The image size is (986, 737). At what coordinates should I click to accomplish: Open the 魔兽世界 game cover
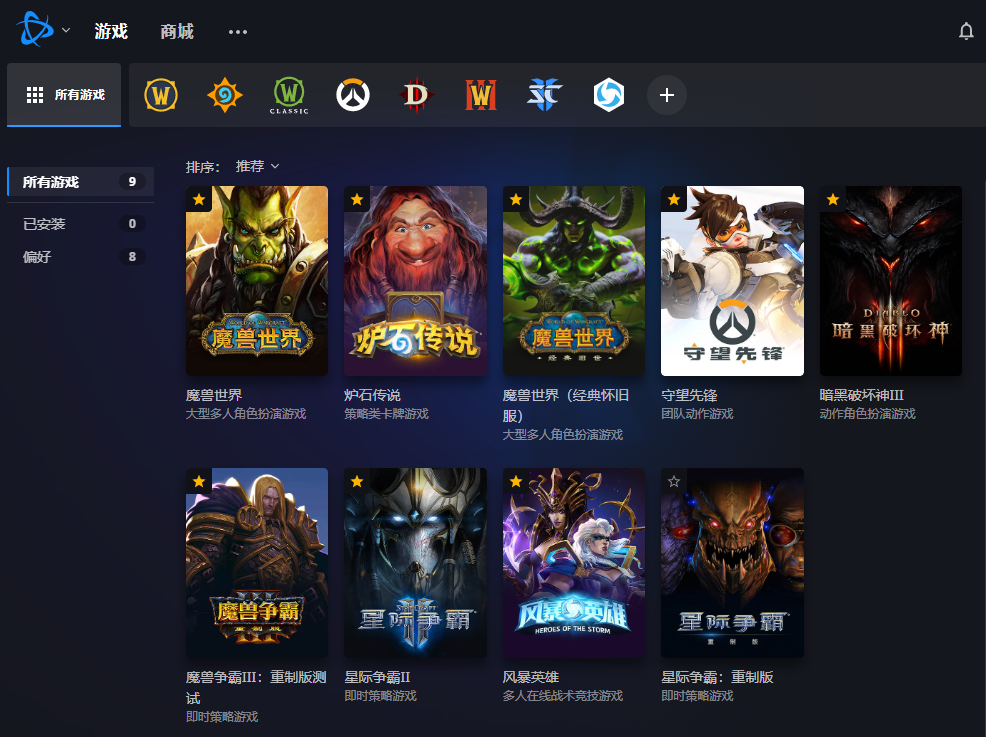pos(257,281)
